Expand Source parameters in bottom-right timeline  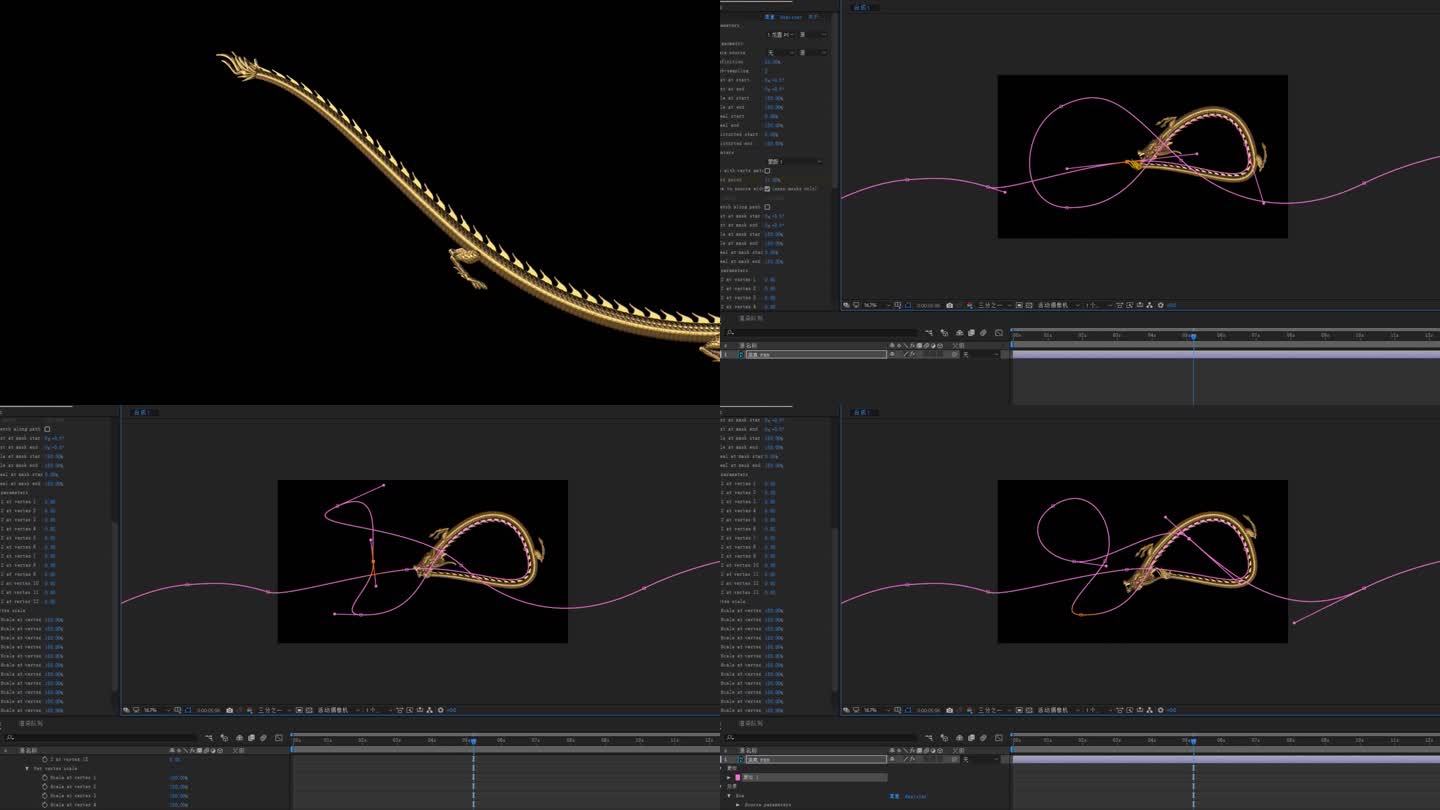coord(738,805)
